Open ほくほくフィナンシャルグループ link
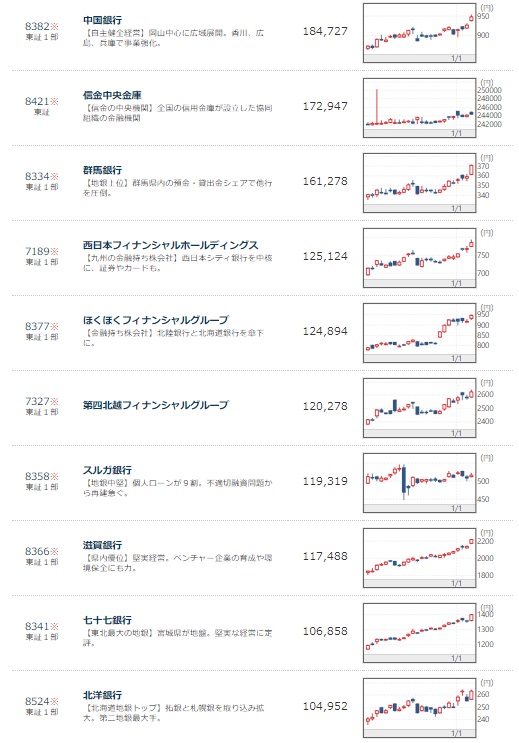The height and width of the screenshot is (743, 519). 156,320
